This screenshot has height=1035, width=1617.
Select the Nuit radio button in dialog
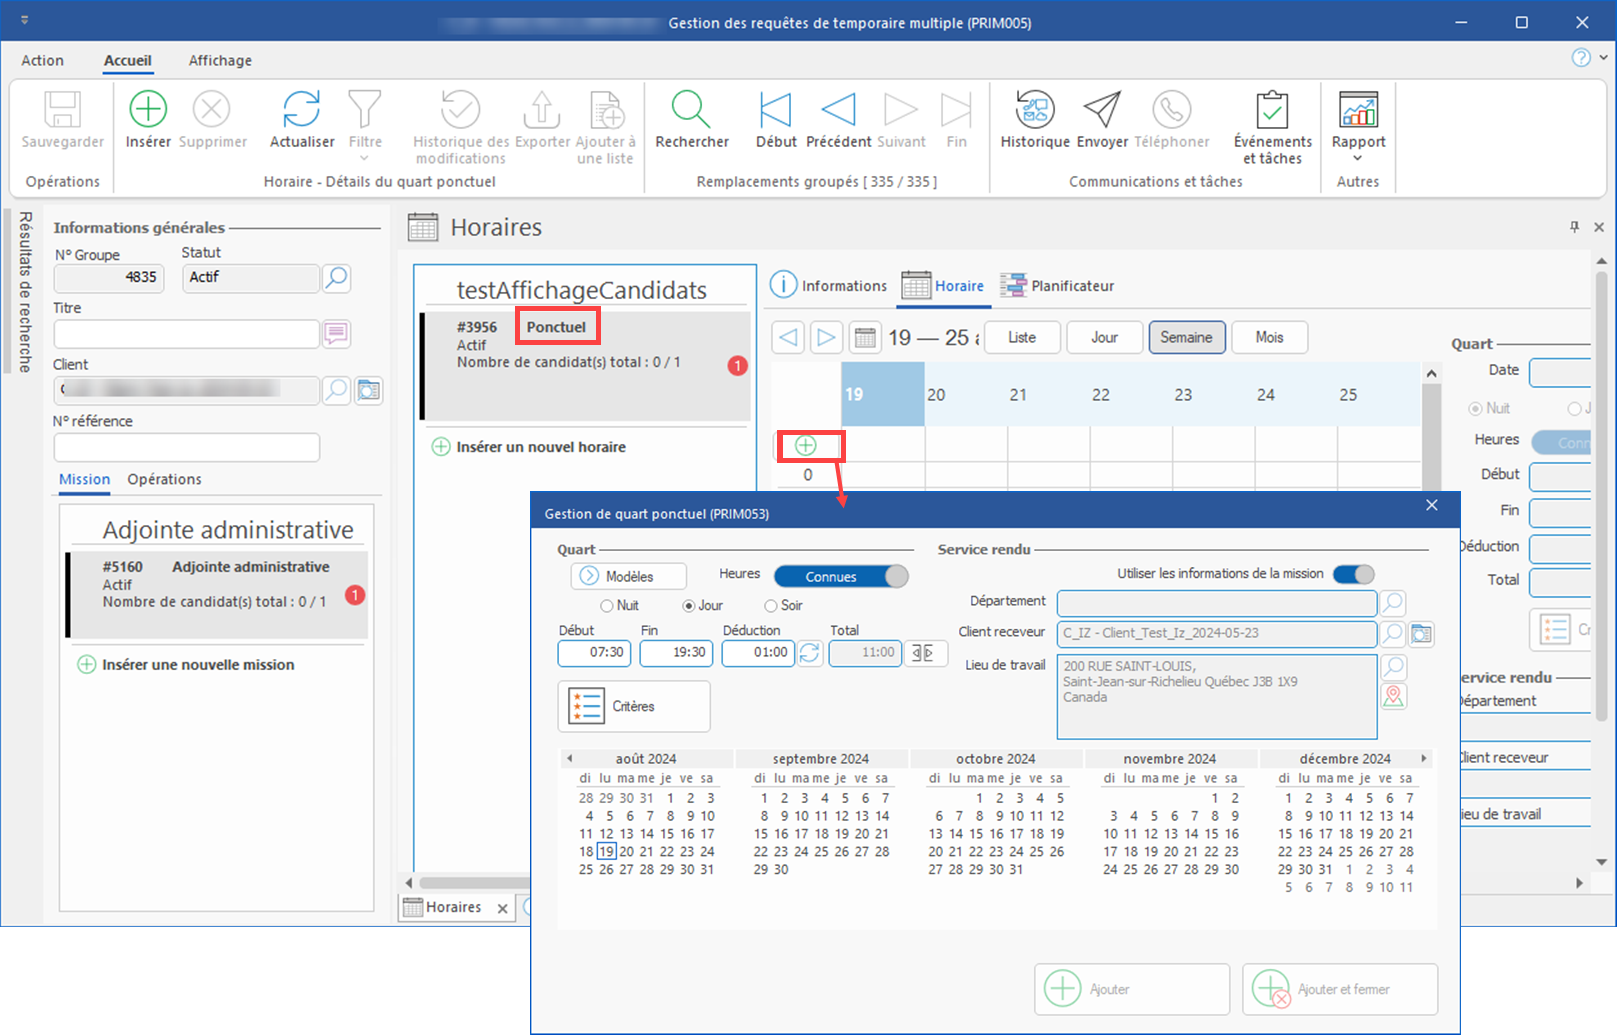coord(607,606)
